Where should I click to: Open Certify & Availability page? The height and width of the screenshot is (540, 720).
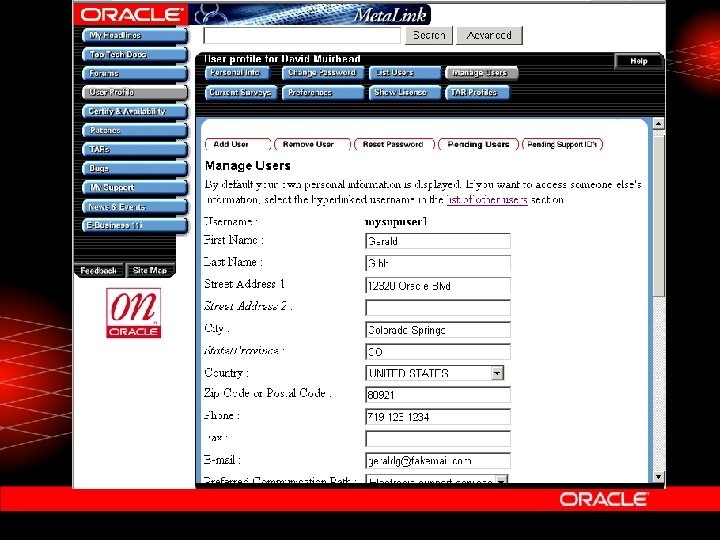pyautogui.click(x=135, y=112)
